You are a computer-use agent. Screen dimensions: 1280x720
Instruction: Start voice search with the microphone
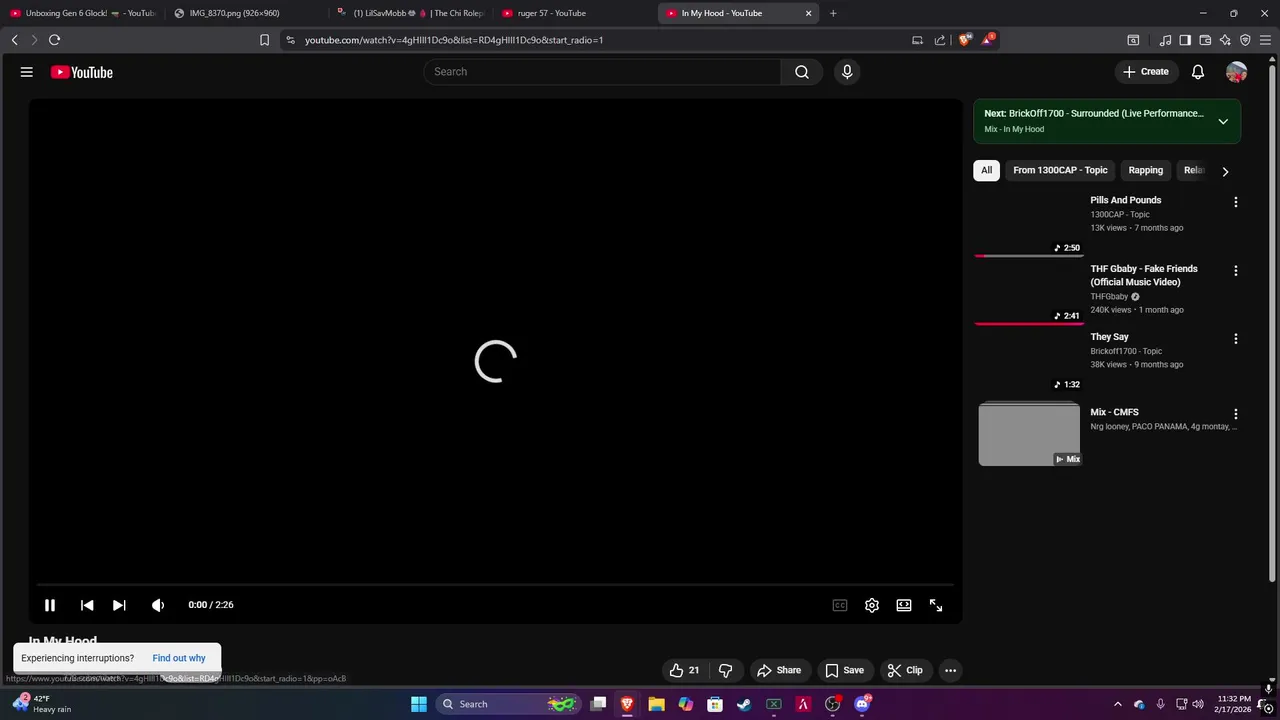click(847, 72)
